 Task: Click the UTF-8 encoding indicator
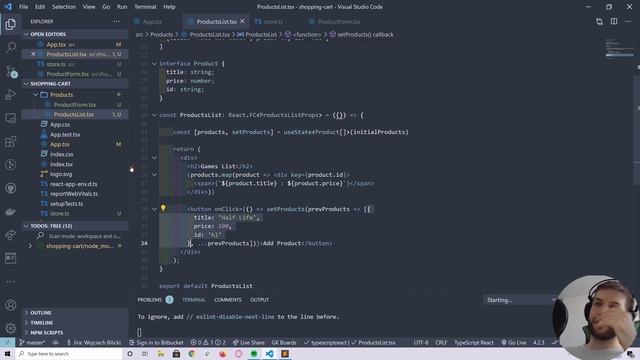click(421, 342)
